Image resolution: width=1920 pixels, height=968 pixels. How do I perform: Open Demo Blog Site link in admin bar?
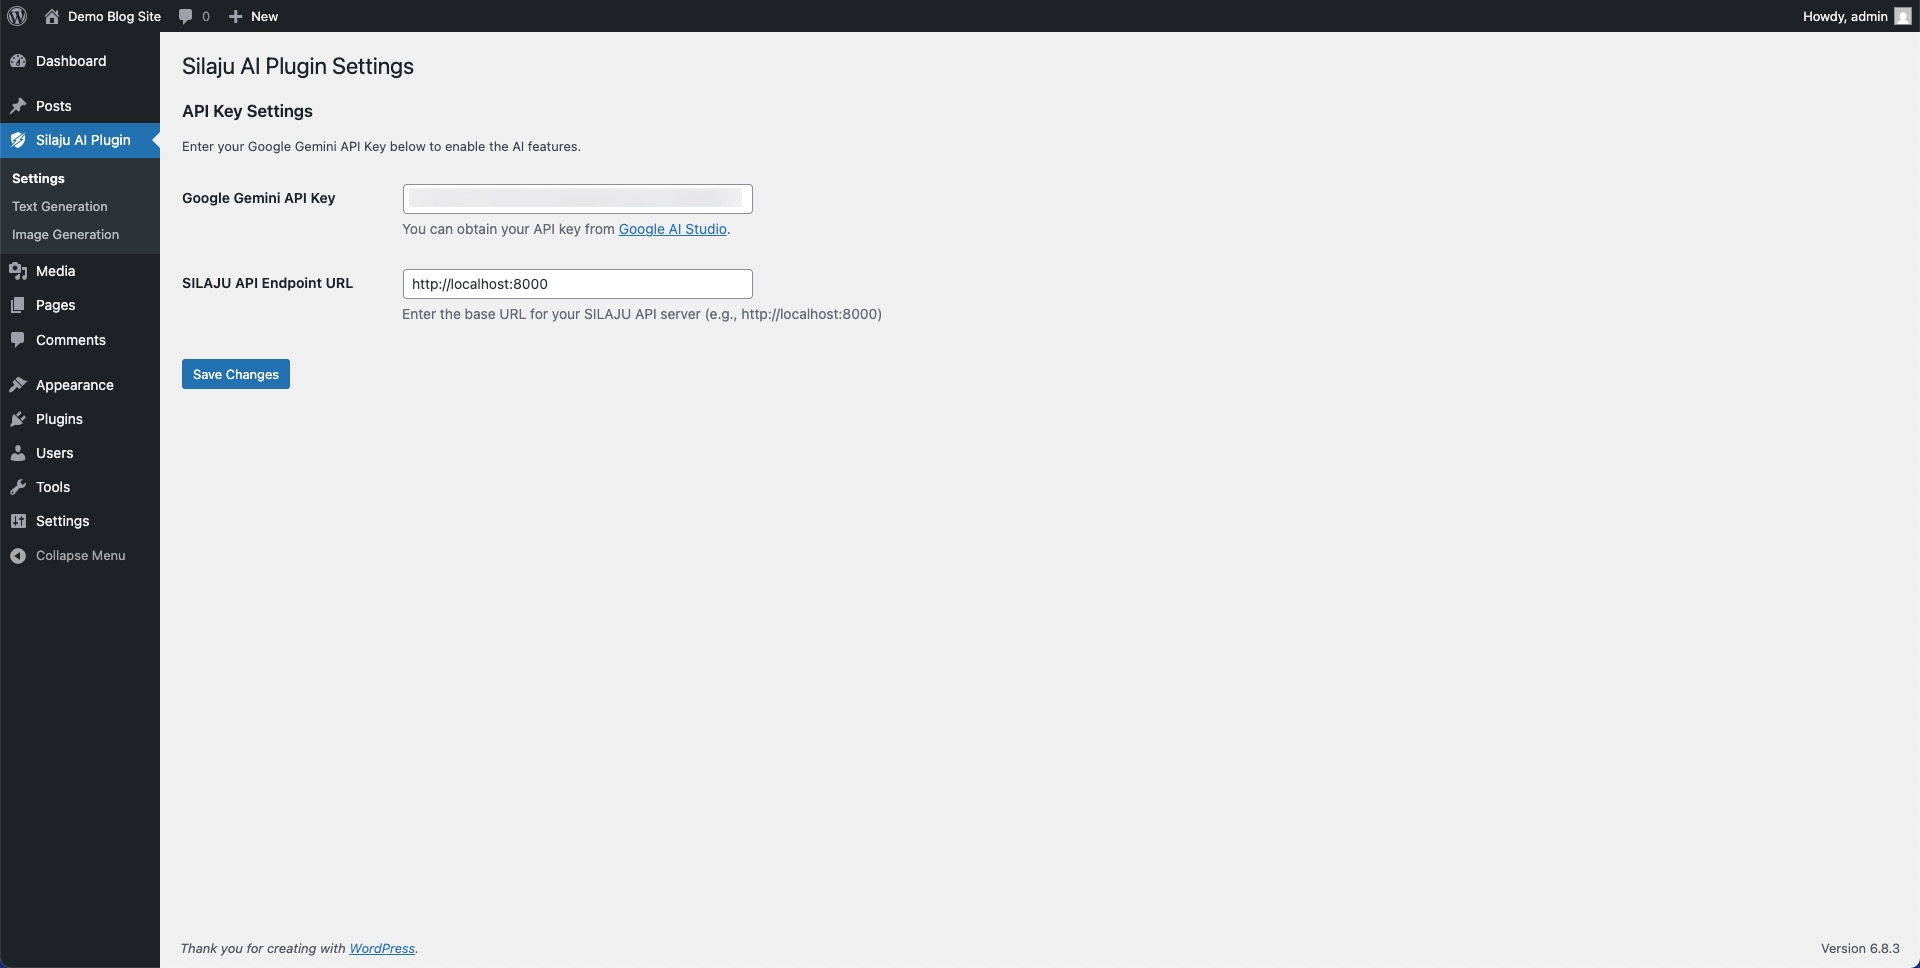click(114, 16)
